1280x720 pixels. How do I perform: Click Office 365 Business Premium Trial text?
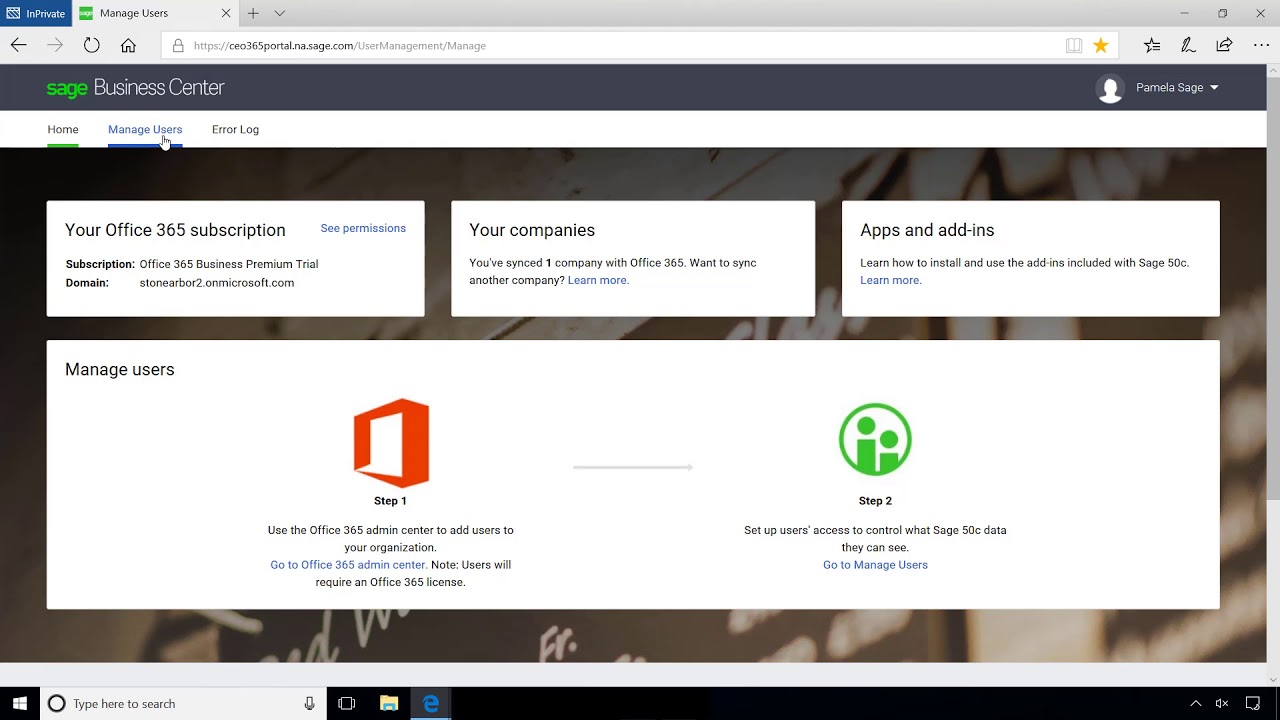[229, 264]
